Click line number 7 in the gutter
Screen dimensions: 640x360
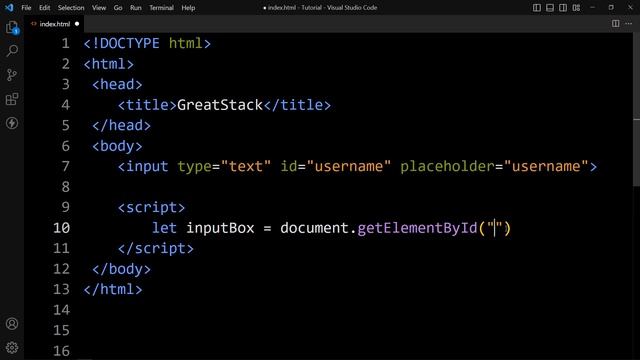[x=66, y=166]
